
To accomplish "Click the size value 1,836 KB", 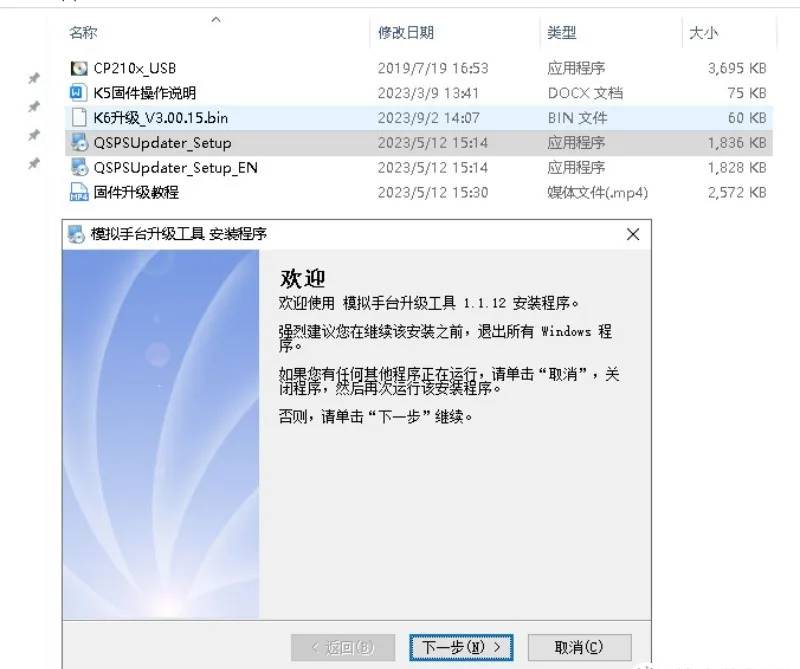I will [737, 143].
